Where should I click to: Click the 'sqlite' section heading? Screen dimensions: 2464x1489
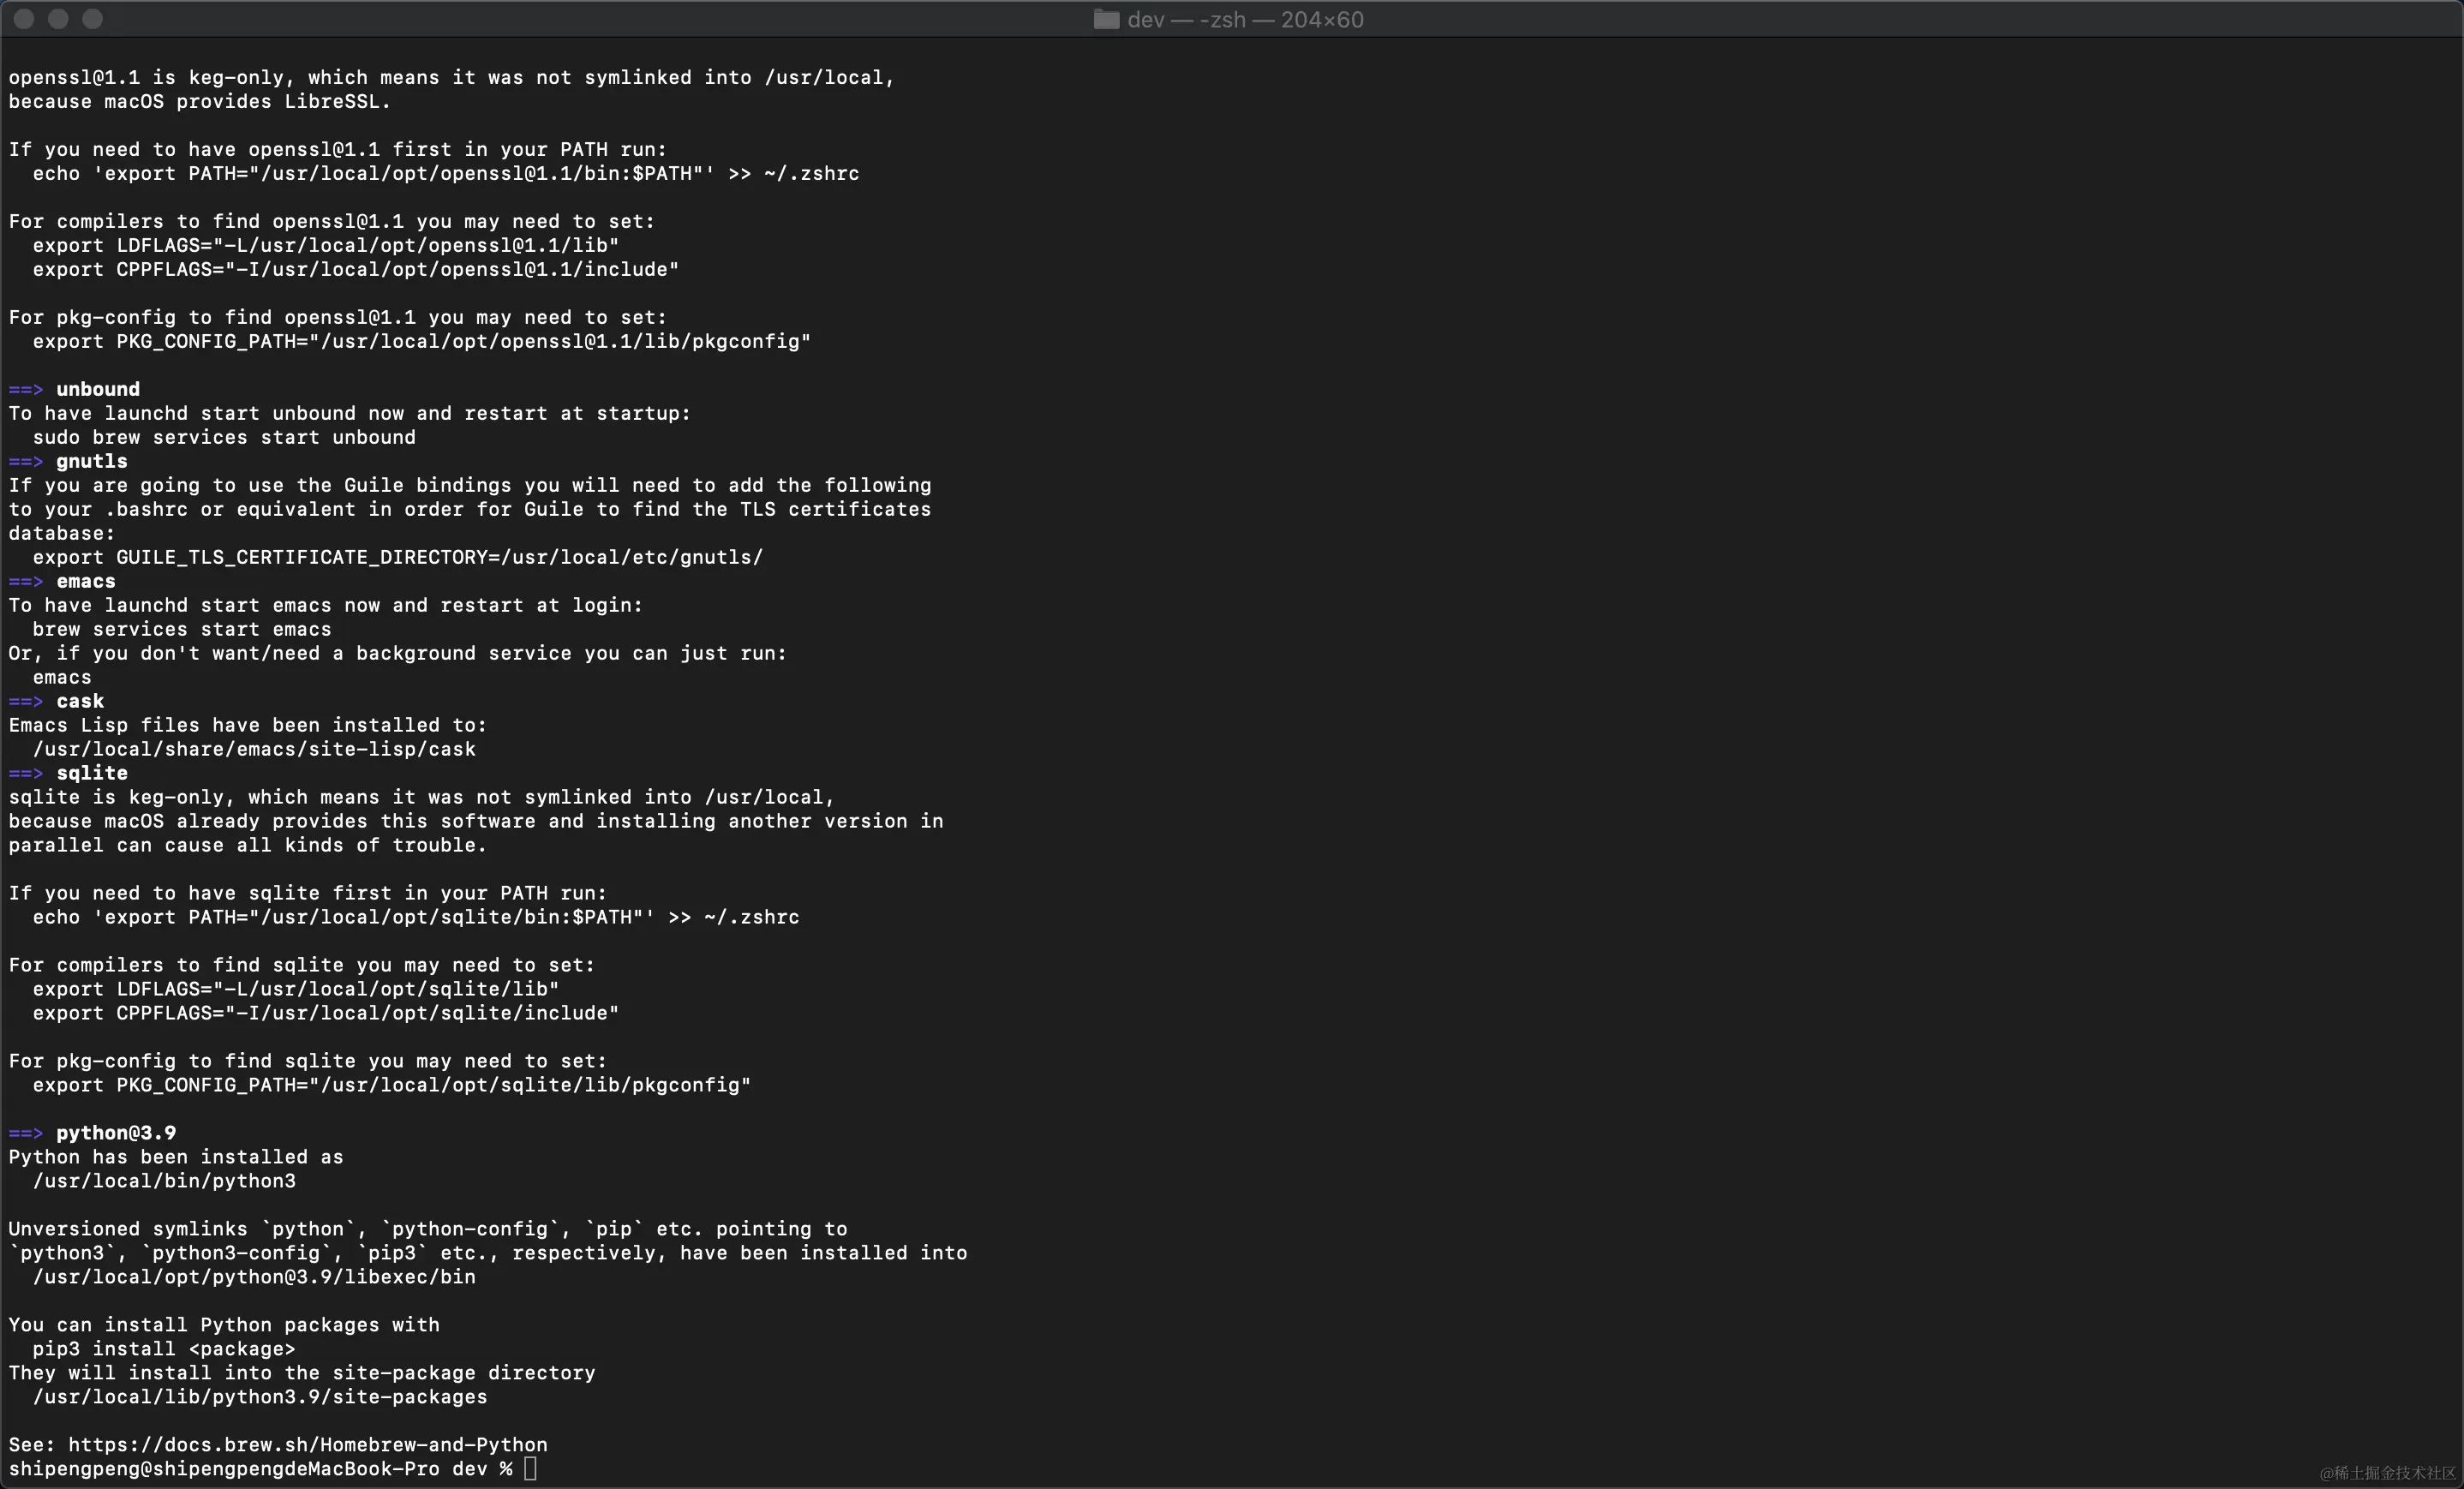(x=92, y=773)
